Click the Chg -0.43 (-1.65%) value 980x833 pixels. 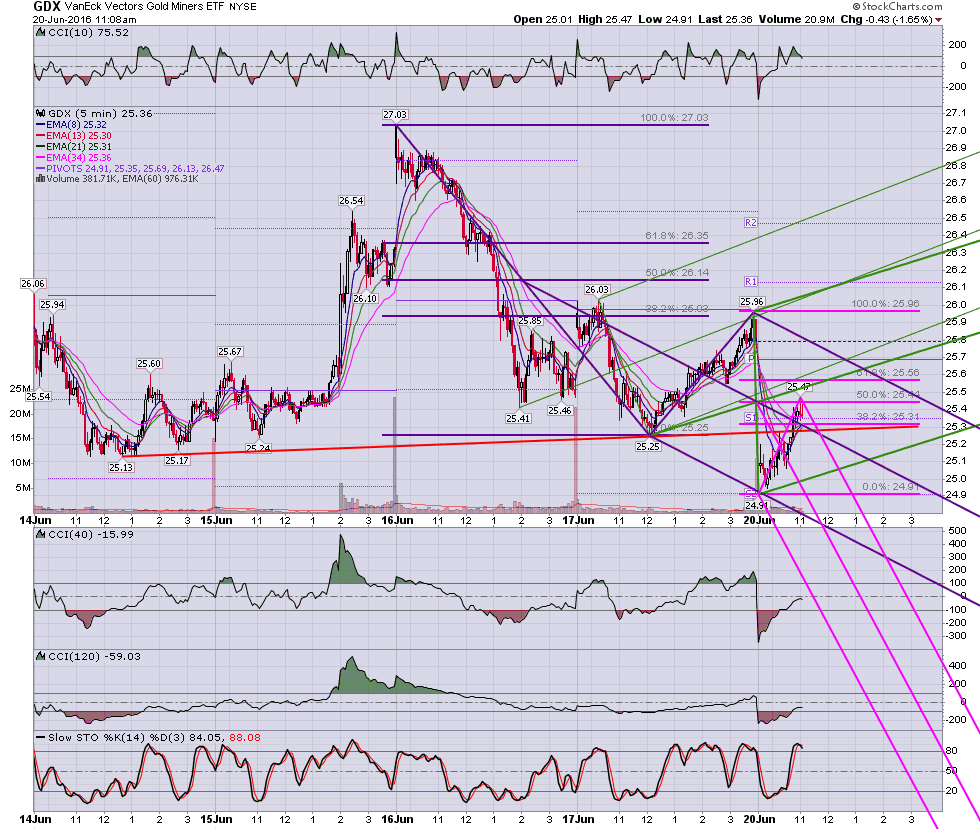(x=886, y=19)
